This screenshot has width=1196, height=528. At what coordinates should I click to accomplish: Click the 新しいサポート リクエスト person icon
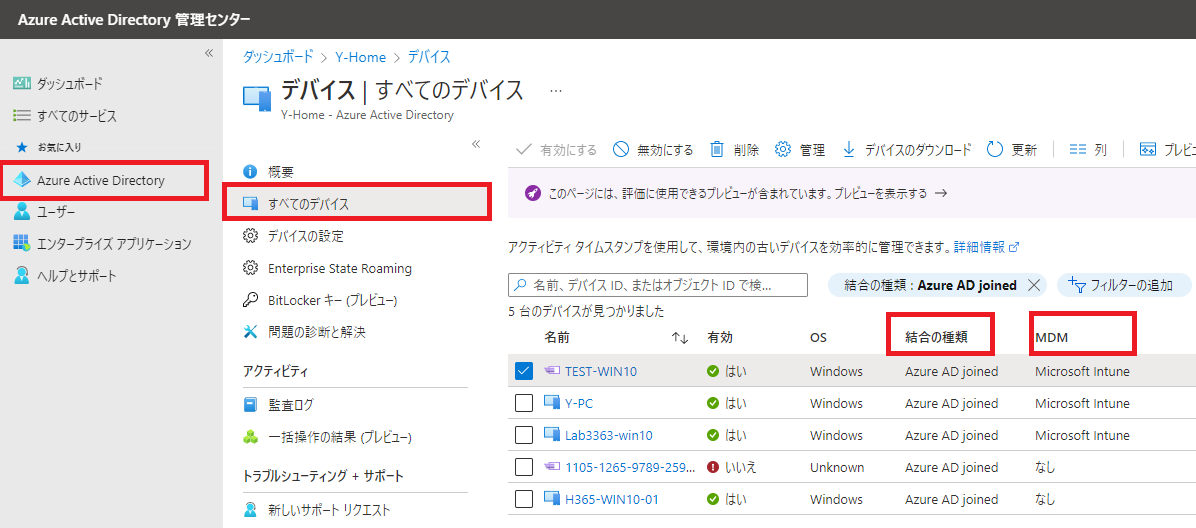[x=250, y=510]
